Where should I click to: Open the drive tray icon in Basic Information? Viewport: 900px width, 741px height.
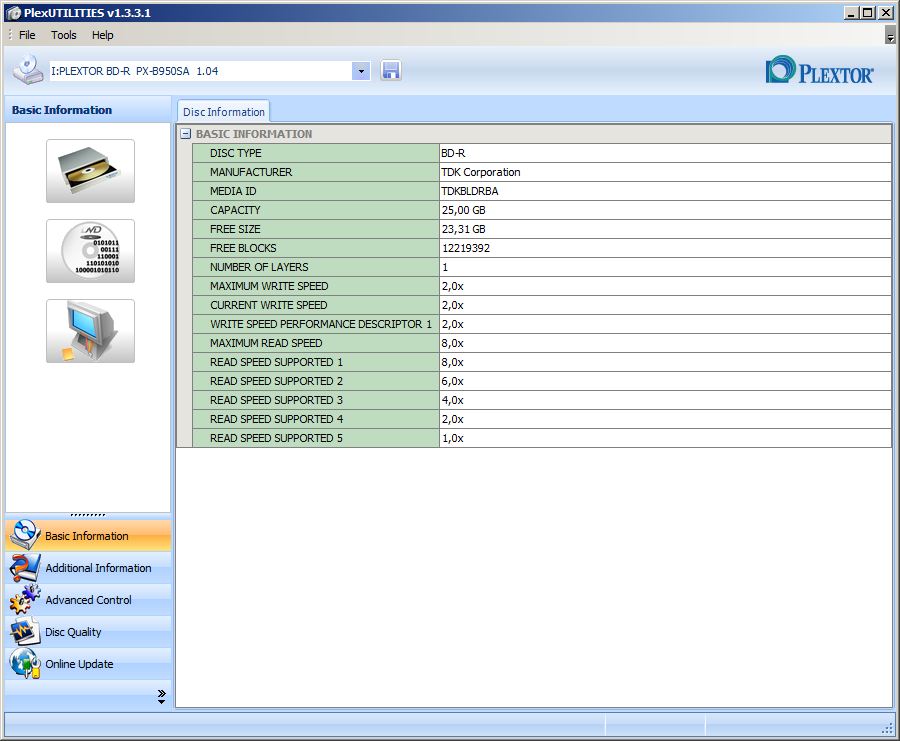click(x=91, y=171)
